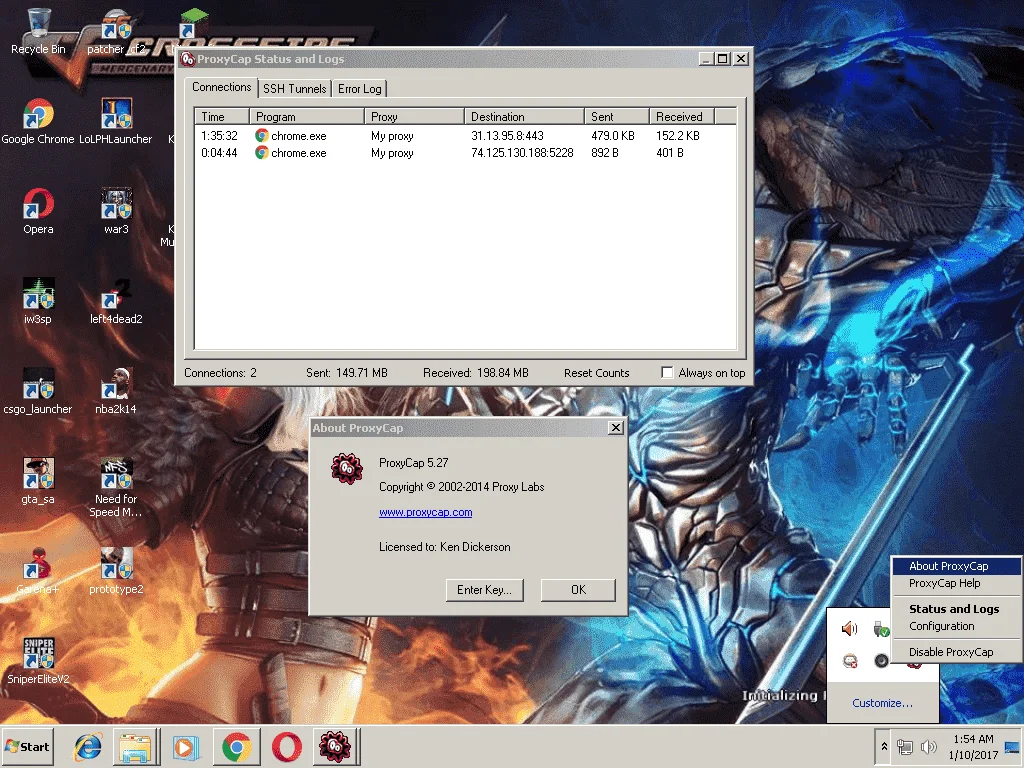Open Configuration from tray menu
This screenshot has height=768, width=1024.
coord(956,626)
